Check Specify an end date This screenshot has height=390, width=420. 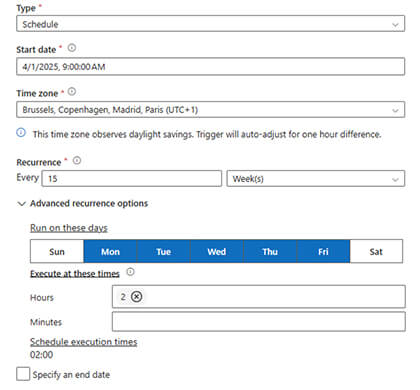coord(23,374)
